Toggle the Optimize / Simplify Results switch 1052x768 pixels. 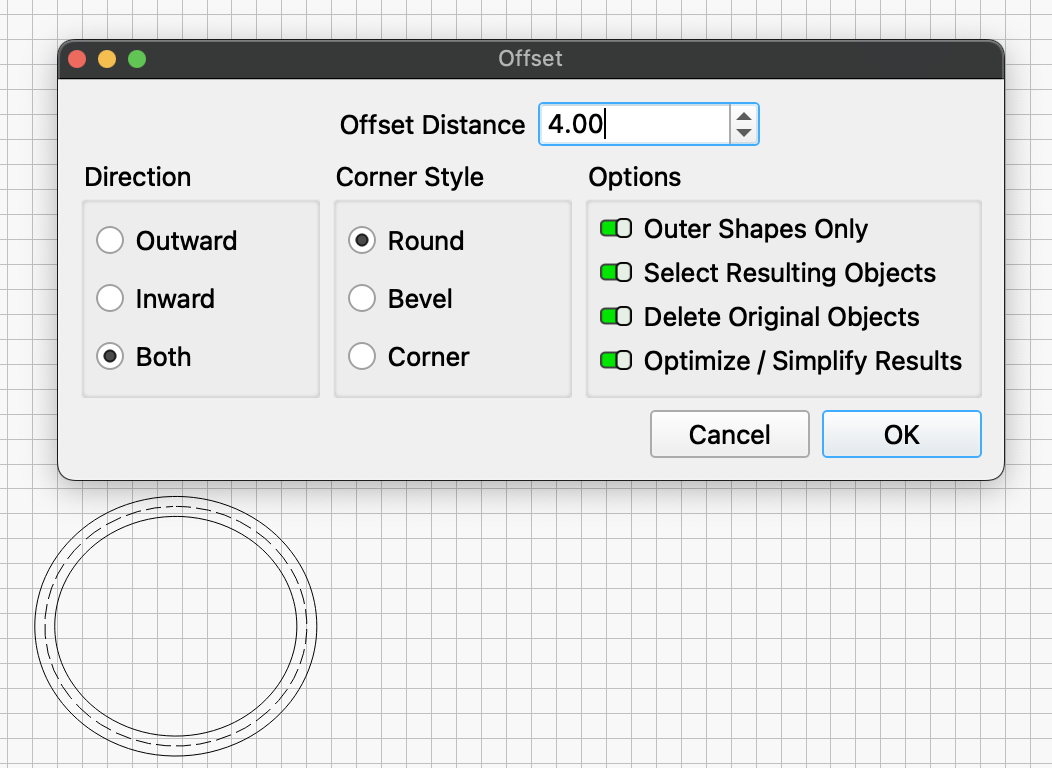pos(616,361)
